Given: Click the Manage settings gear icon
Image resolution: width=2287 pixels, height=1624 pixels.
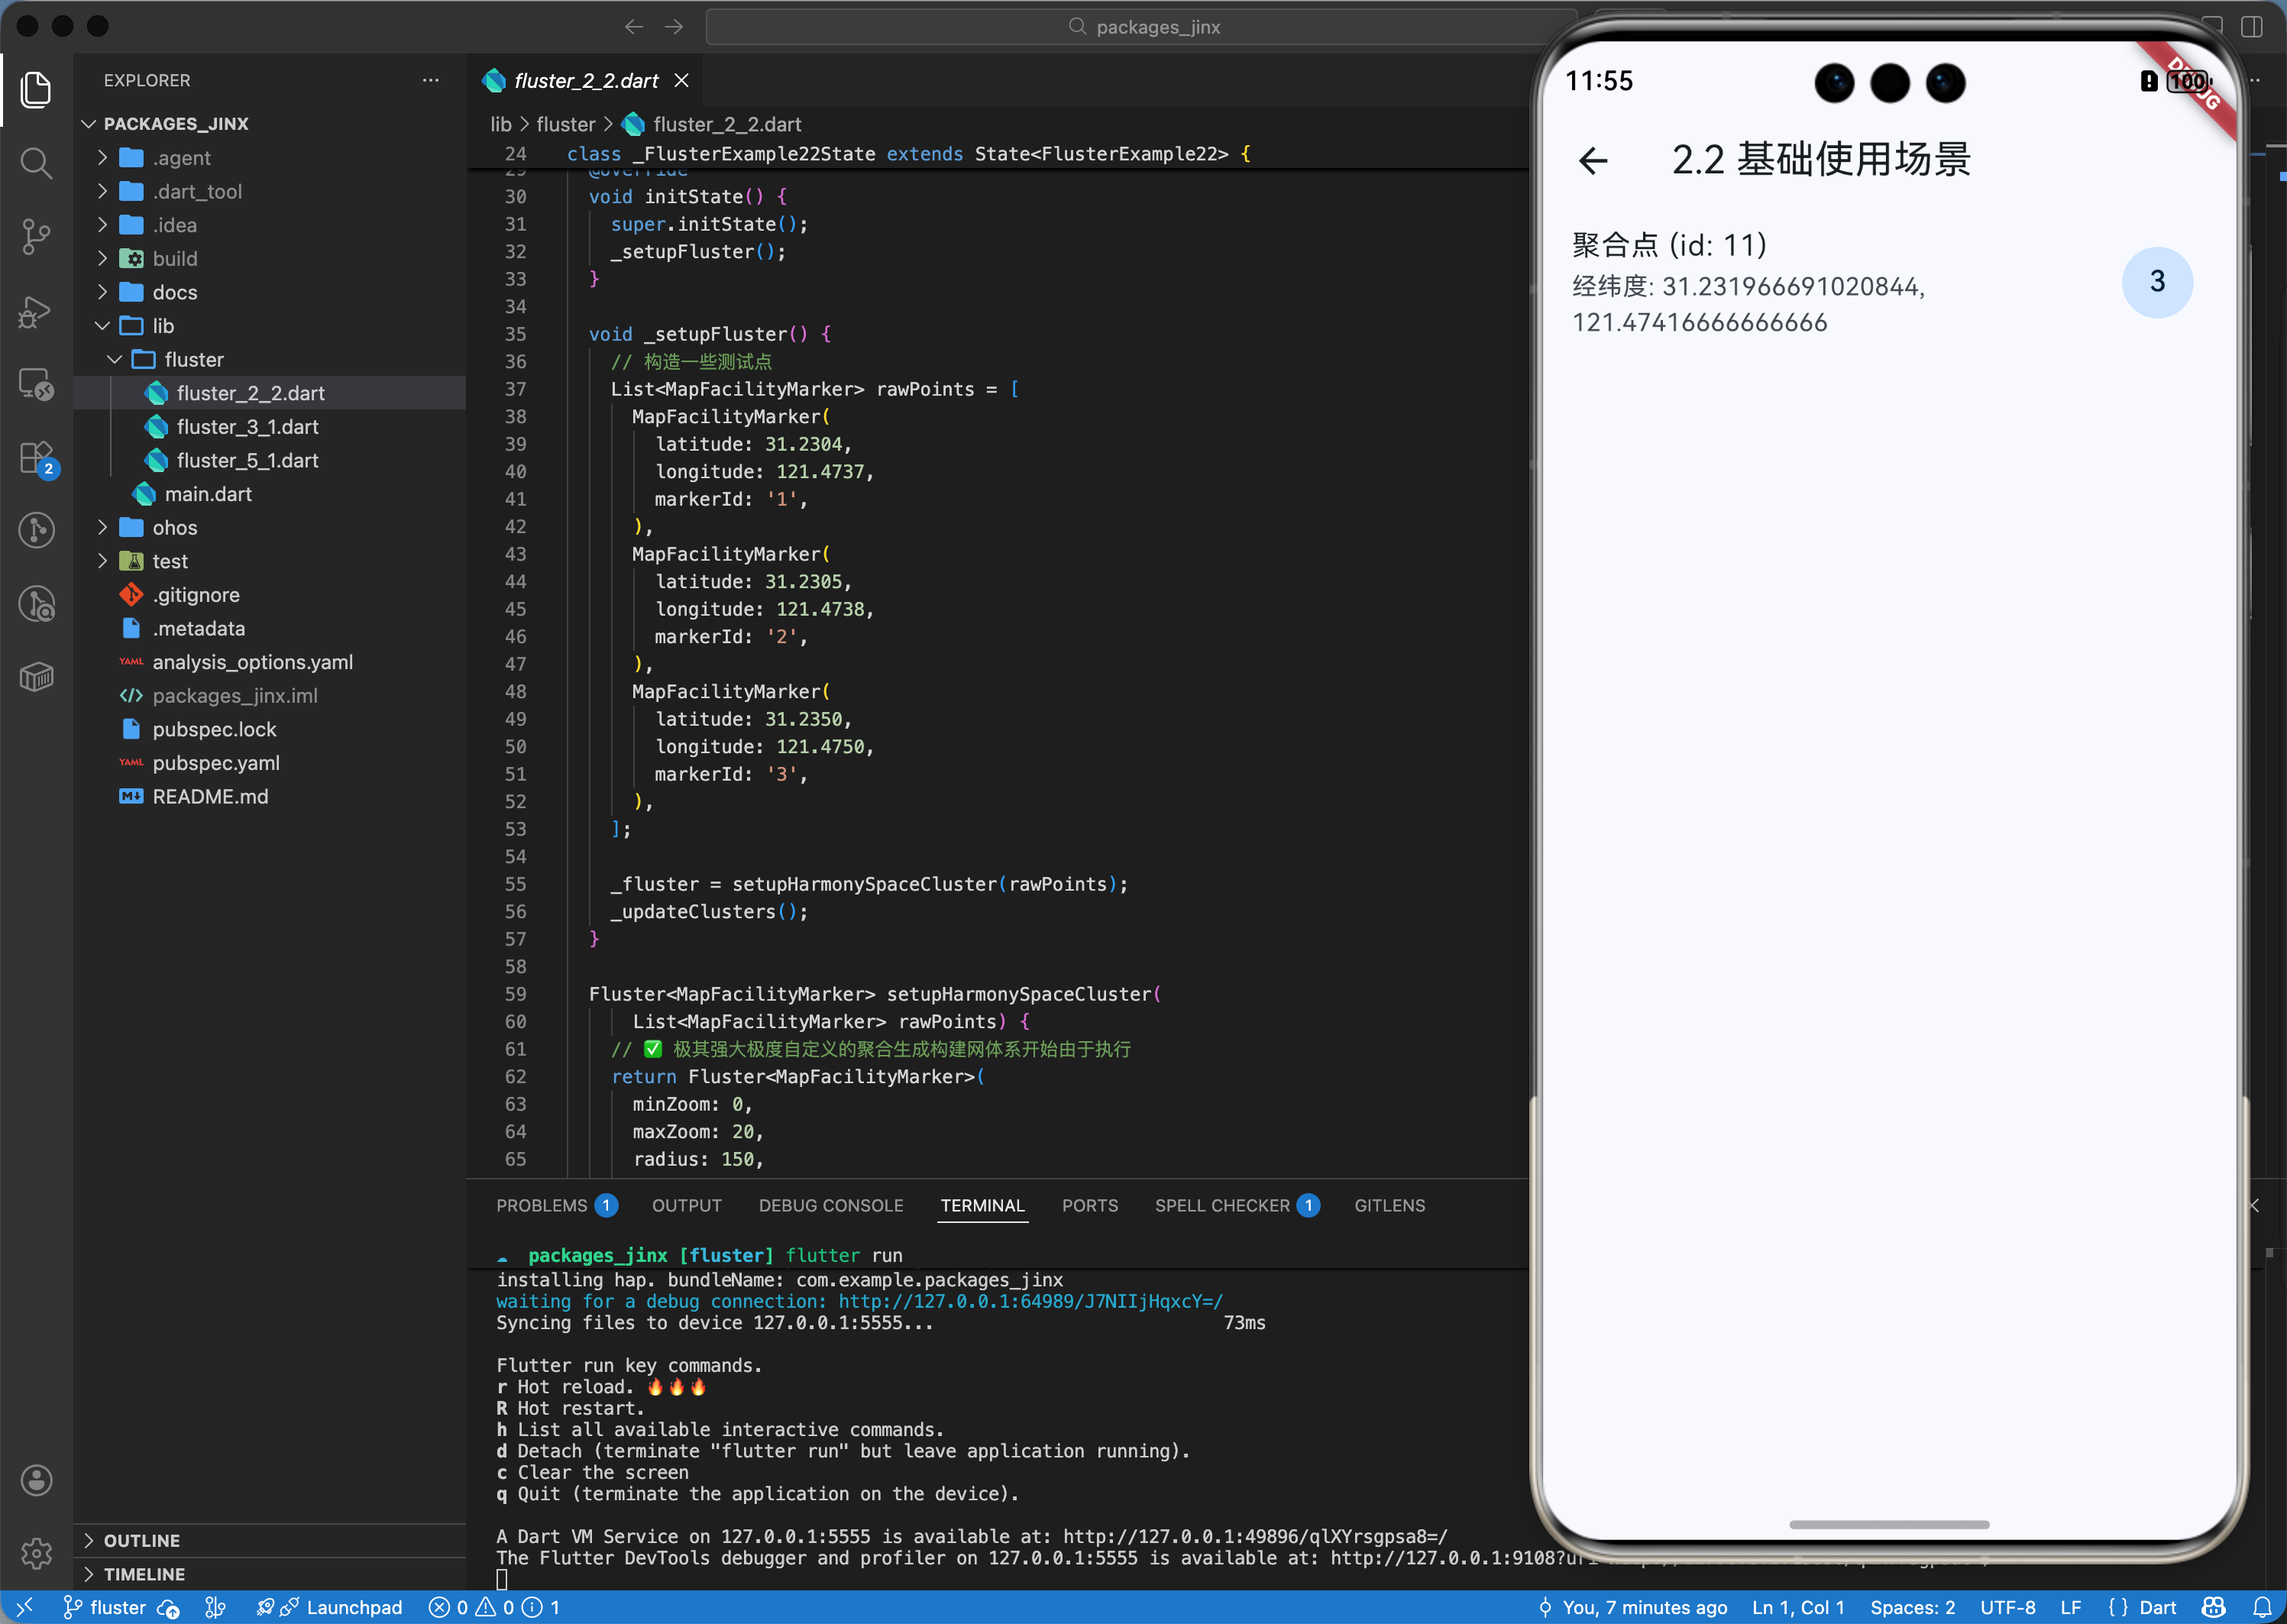Looking at the screenshot, I should 36,1553.
